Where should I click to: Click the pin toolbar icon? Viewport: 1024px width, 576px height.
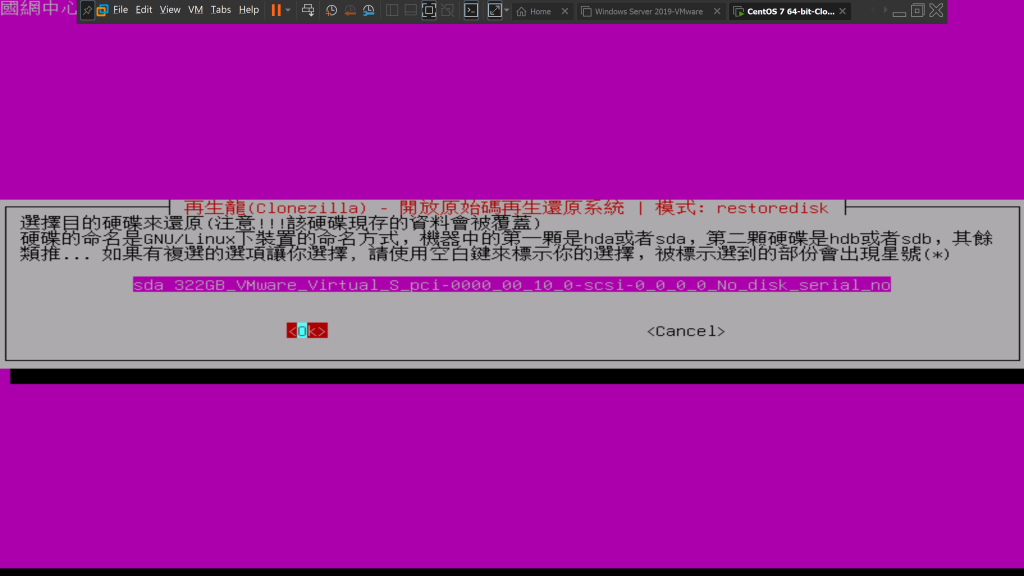pyautogui.click(x=87, y=10)
